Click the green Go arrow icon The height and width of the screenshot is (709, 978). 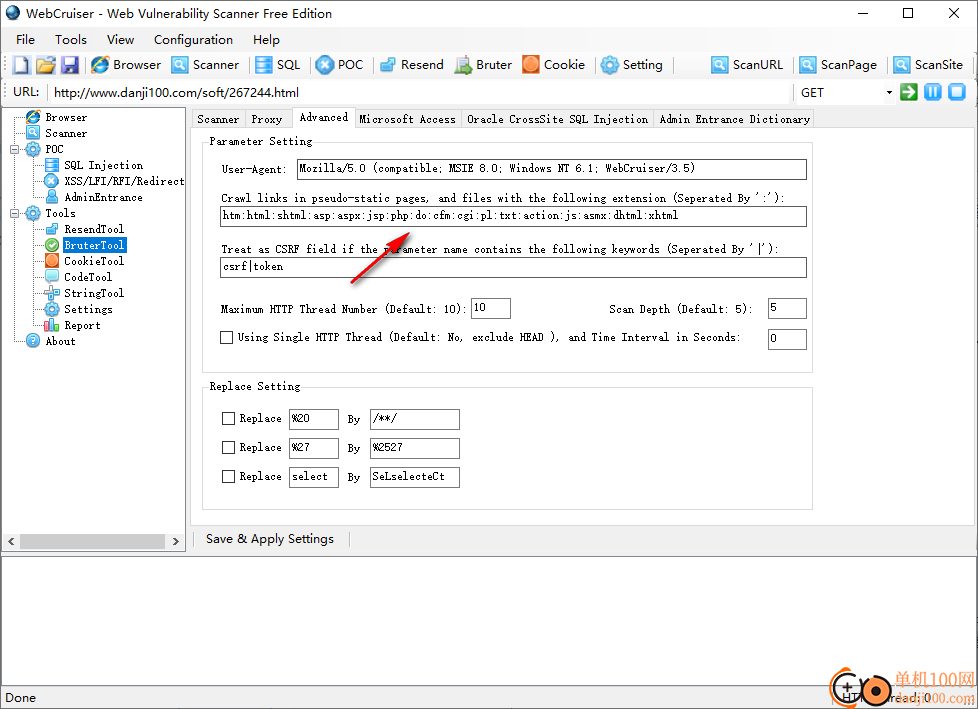909,92
